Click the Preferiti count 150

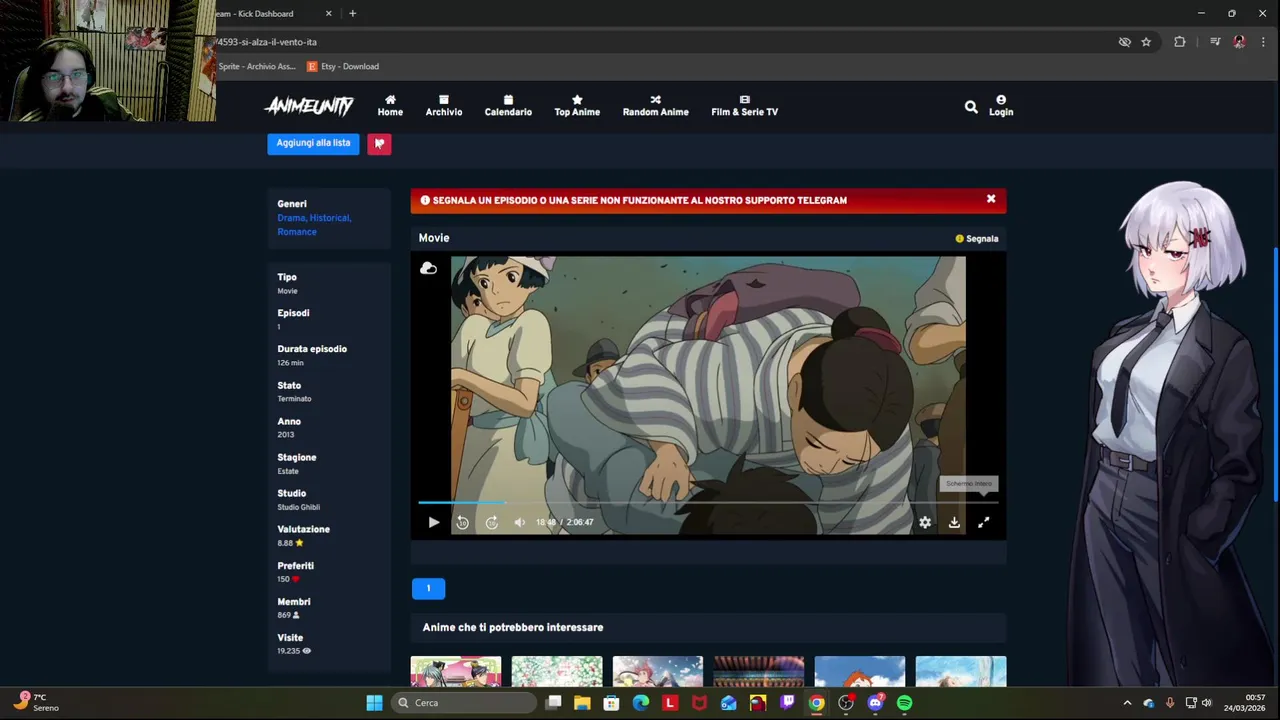tap(283, 579)
